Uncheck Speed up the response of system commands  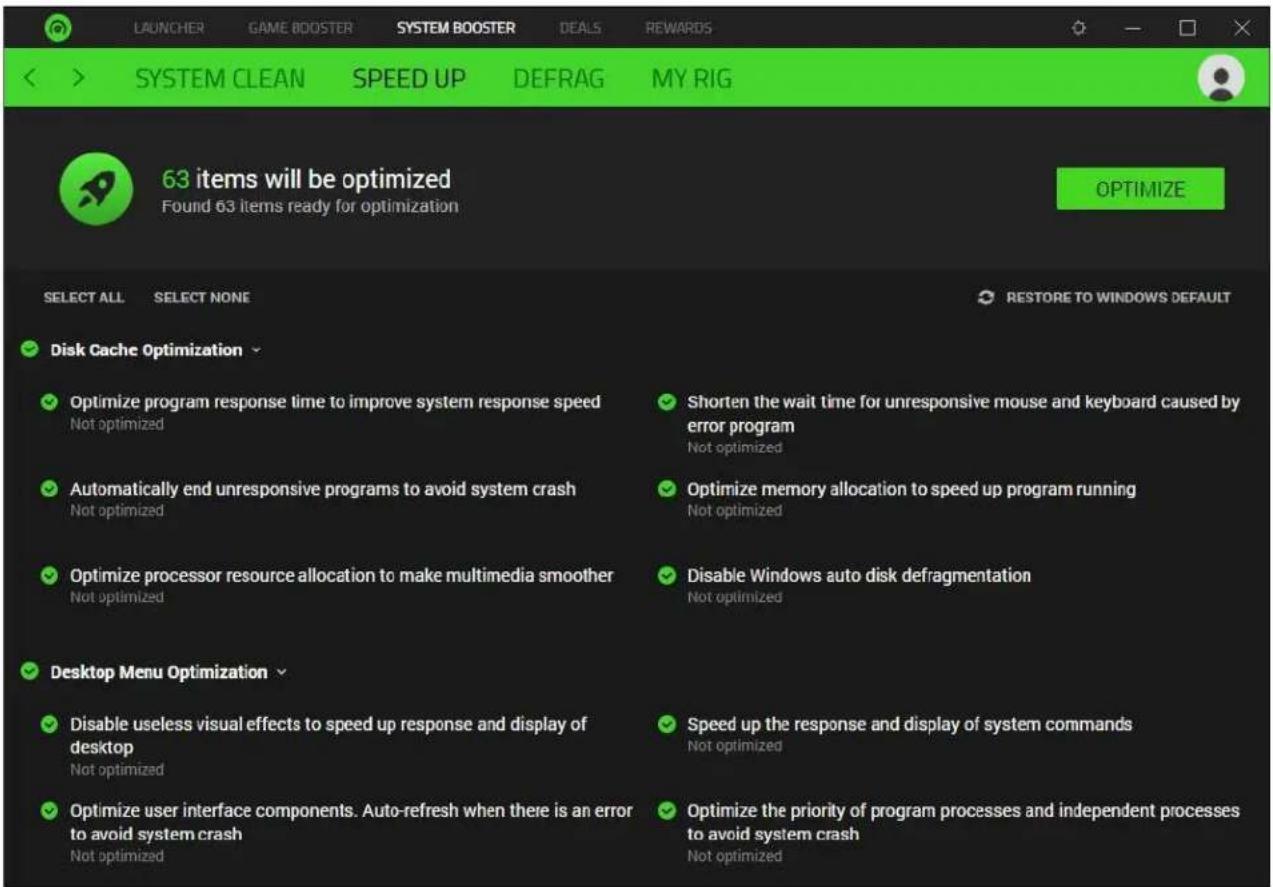pyautogui.click(x=666, y=724)
